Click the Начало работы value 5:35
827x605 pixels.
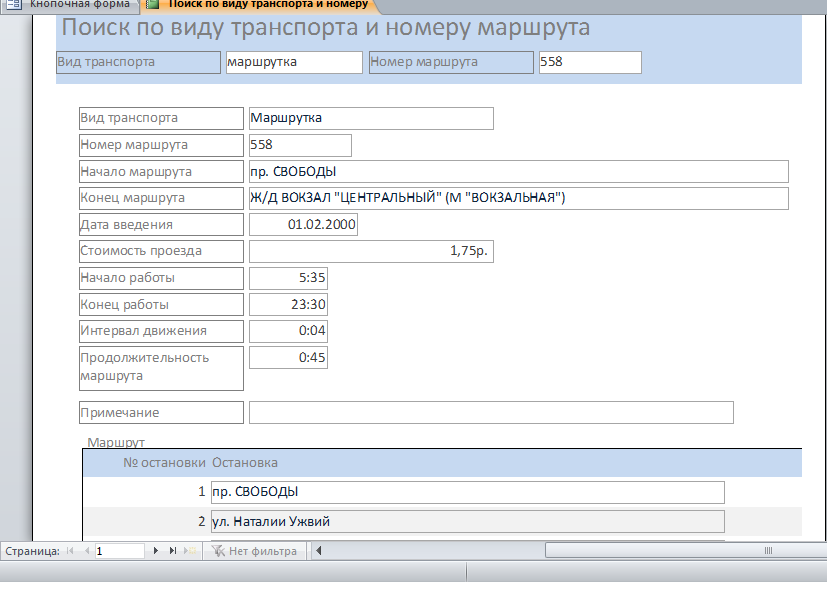click(x=289, y=278)
